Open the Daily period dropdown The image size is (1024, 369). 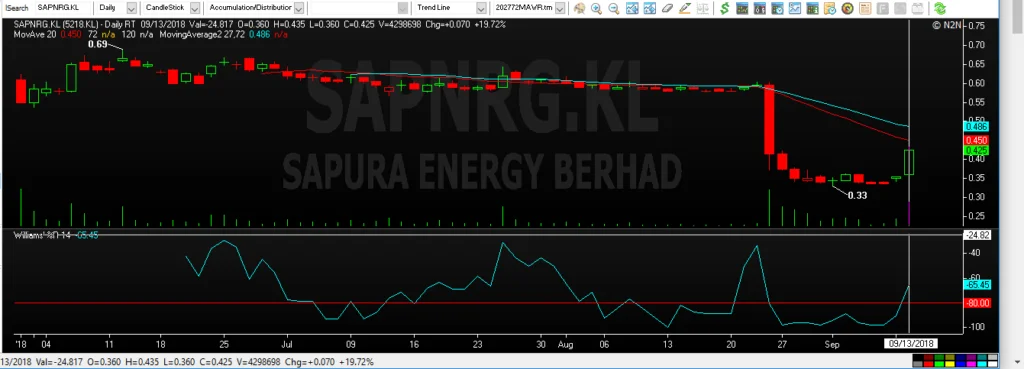tap(131, 8)
